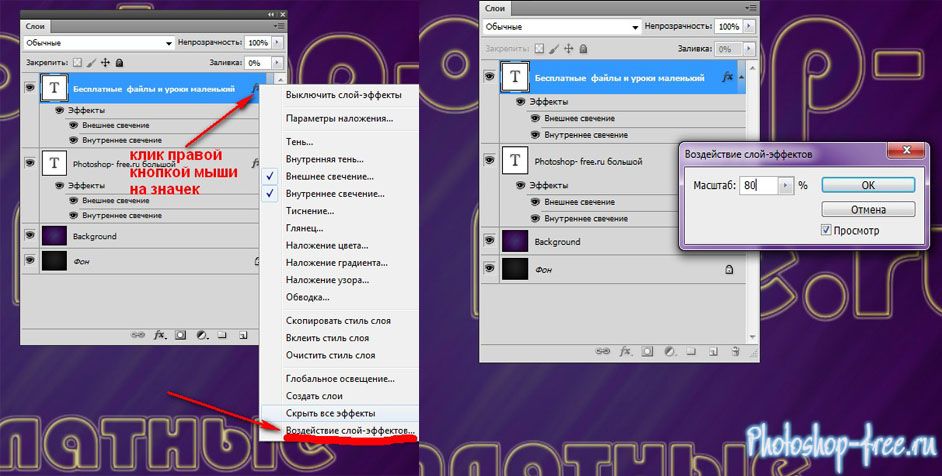Click adjustment layer icon in panel beside scale dialog
This screenshot has height=476, width=942.
tap(669, 351)
